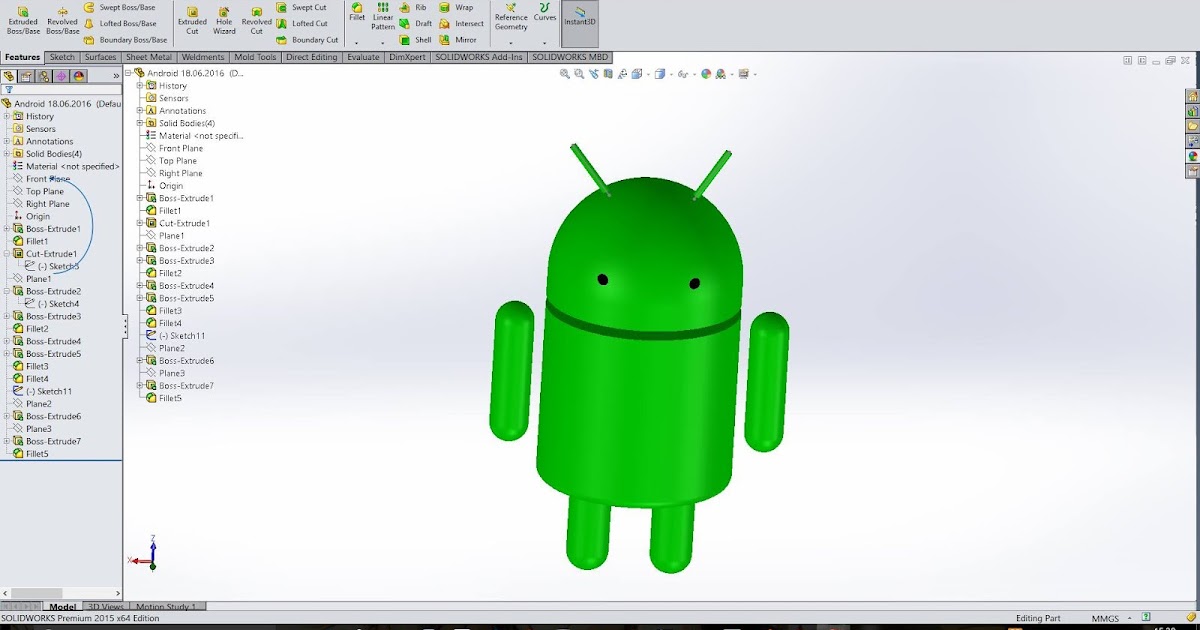Open the Hole Wizard

click(224, 18)
